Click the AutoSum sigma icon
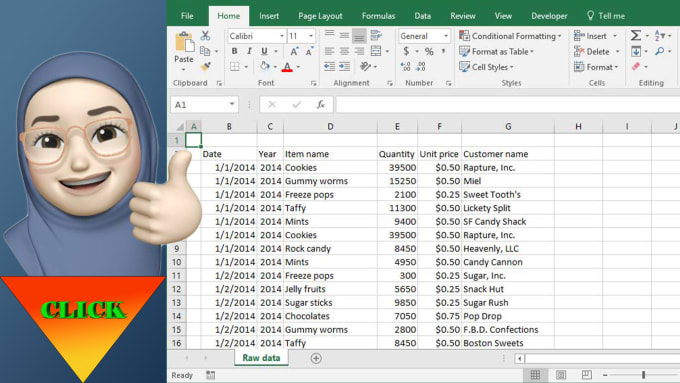 click(x=636, y=36)
